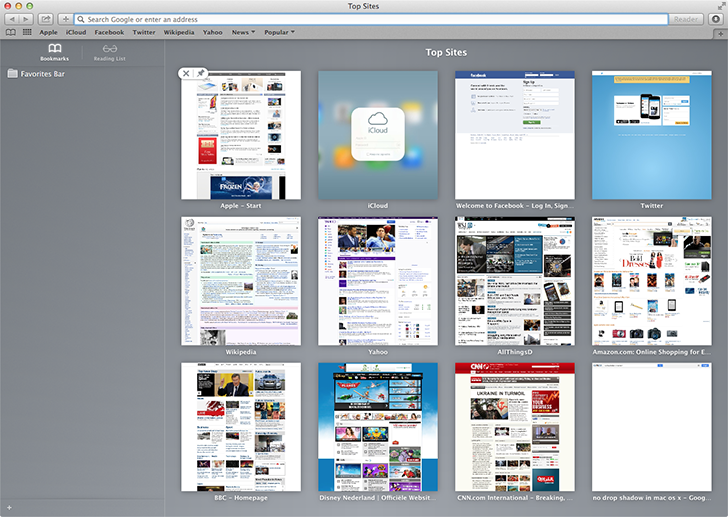Image resolution: width=728 pixels, height=517 pixels.
Task: Open the new tab plus button
Action: pyautogui.click(x=721, y=33)
